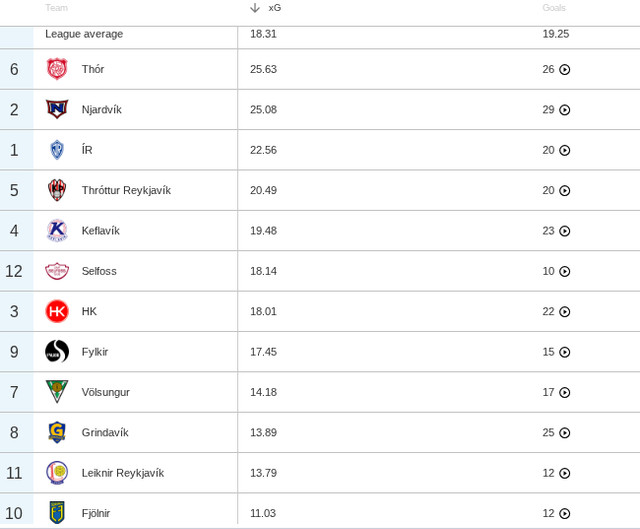The height and width of the screenshot is (529, 640).
Task: Sort table by xG column header
Action: click(274, 8)
